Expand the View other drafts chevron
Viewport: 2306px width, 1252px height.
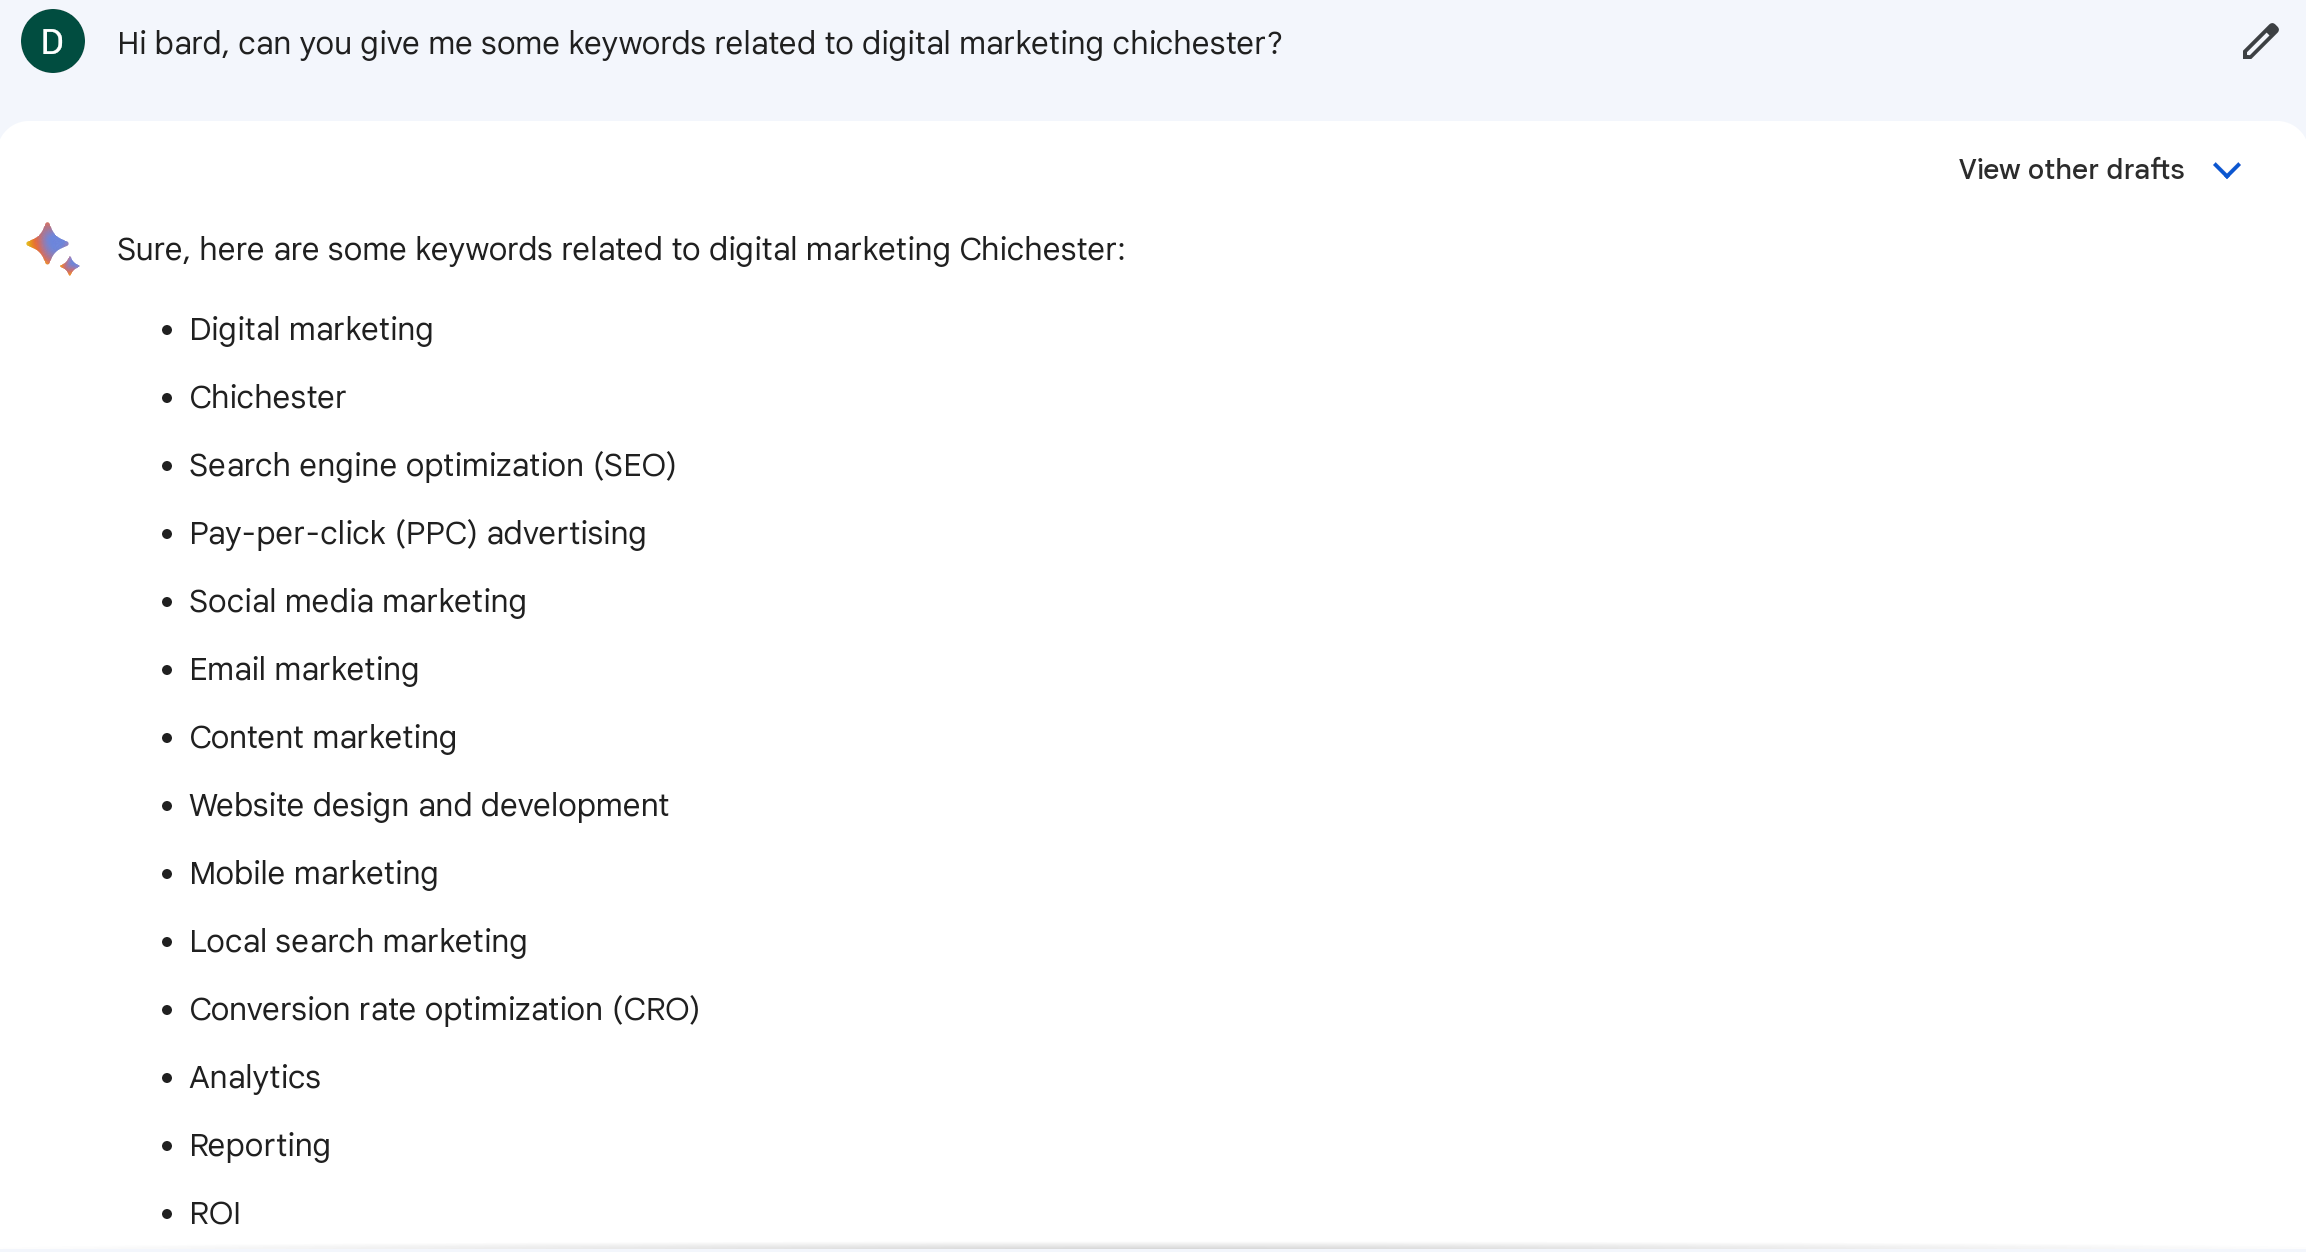click(x=2227, y=170)
